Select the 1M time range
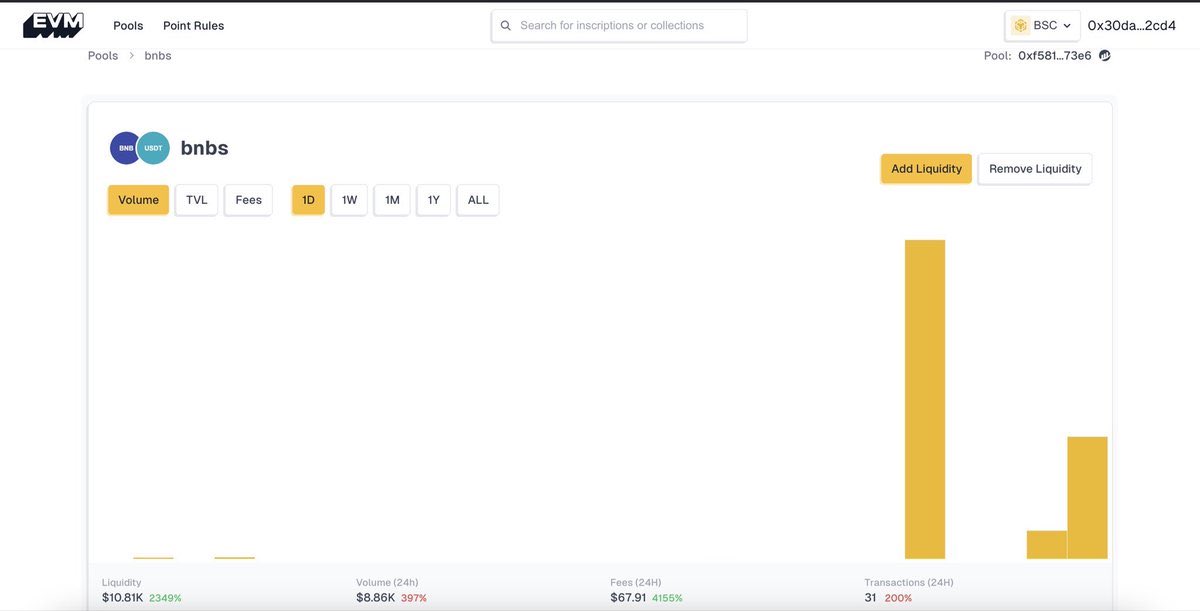Viewport: 1200px width, 611px height. pyautogui.click(x=392, y=200)
